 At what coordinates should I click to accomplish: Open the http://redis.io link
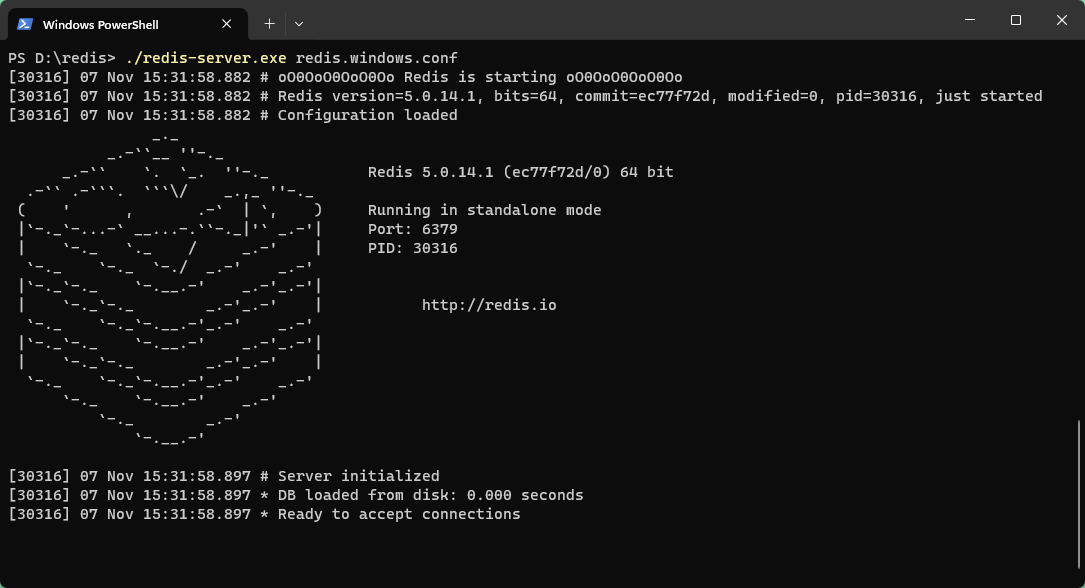[x=489, y=305]
